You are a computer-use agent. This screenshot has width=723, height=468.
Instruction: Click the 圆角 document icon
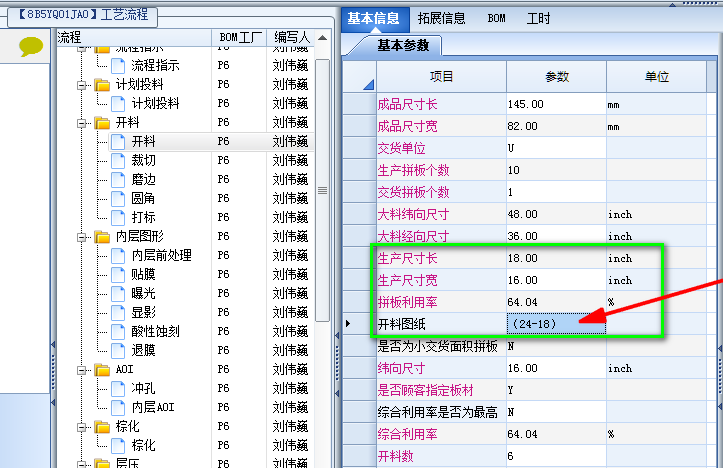click(118, 199)
